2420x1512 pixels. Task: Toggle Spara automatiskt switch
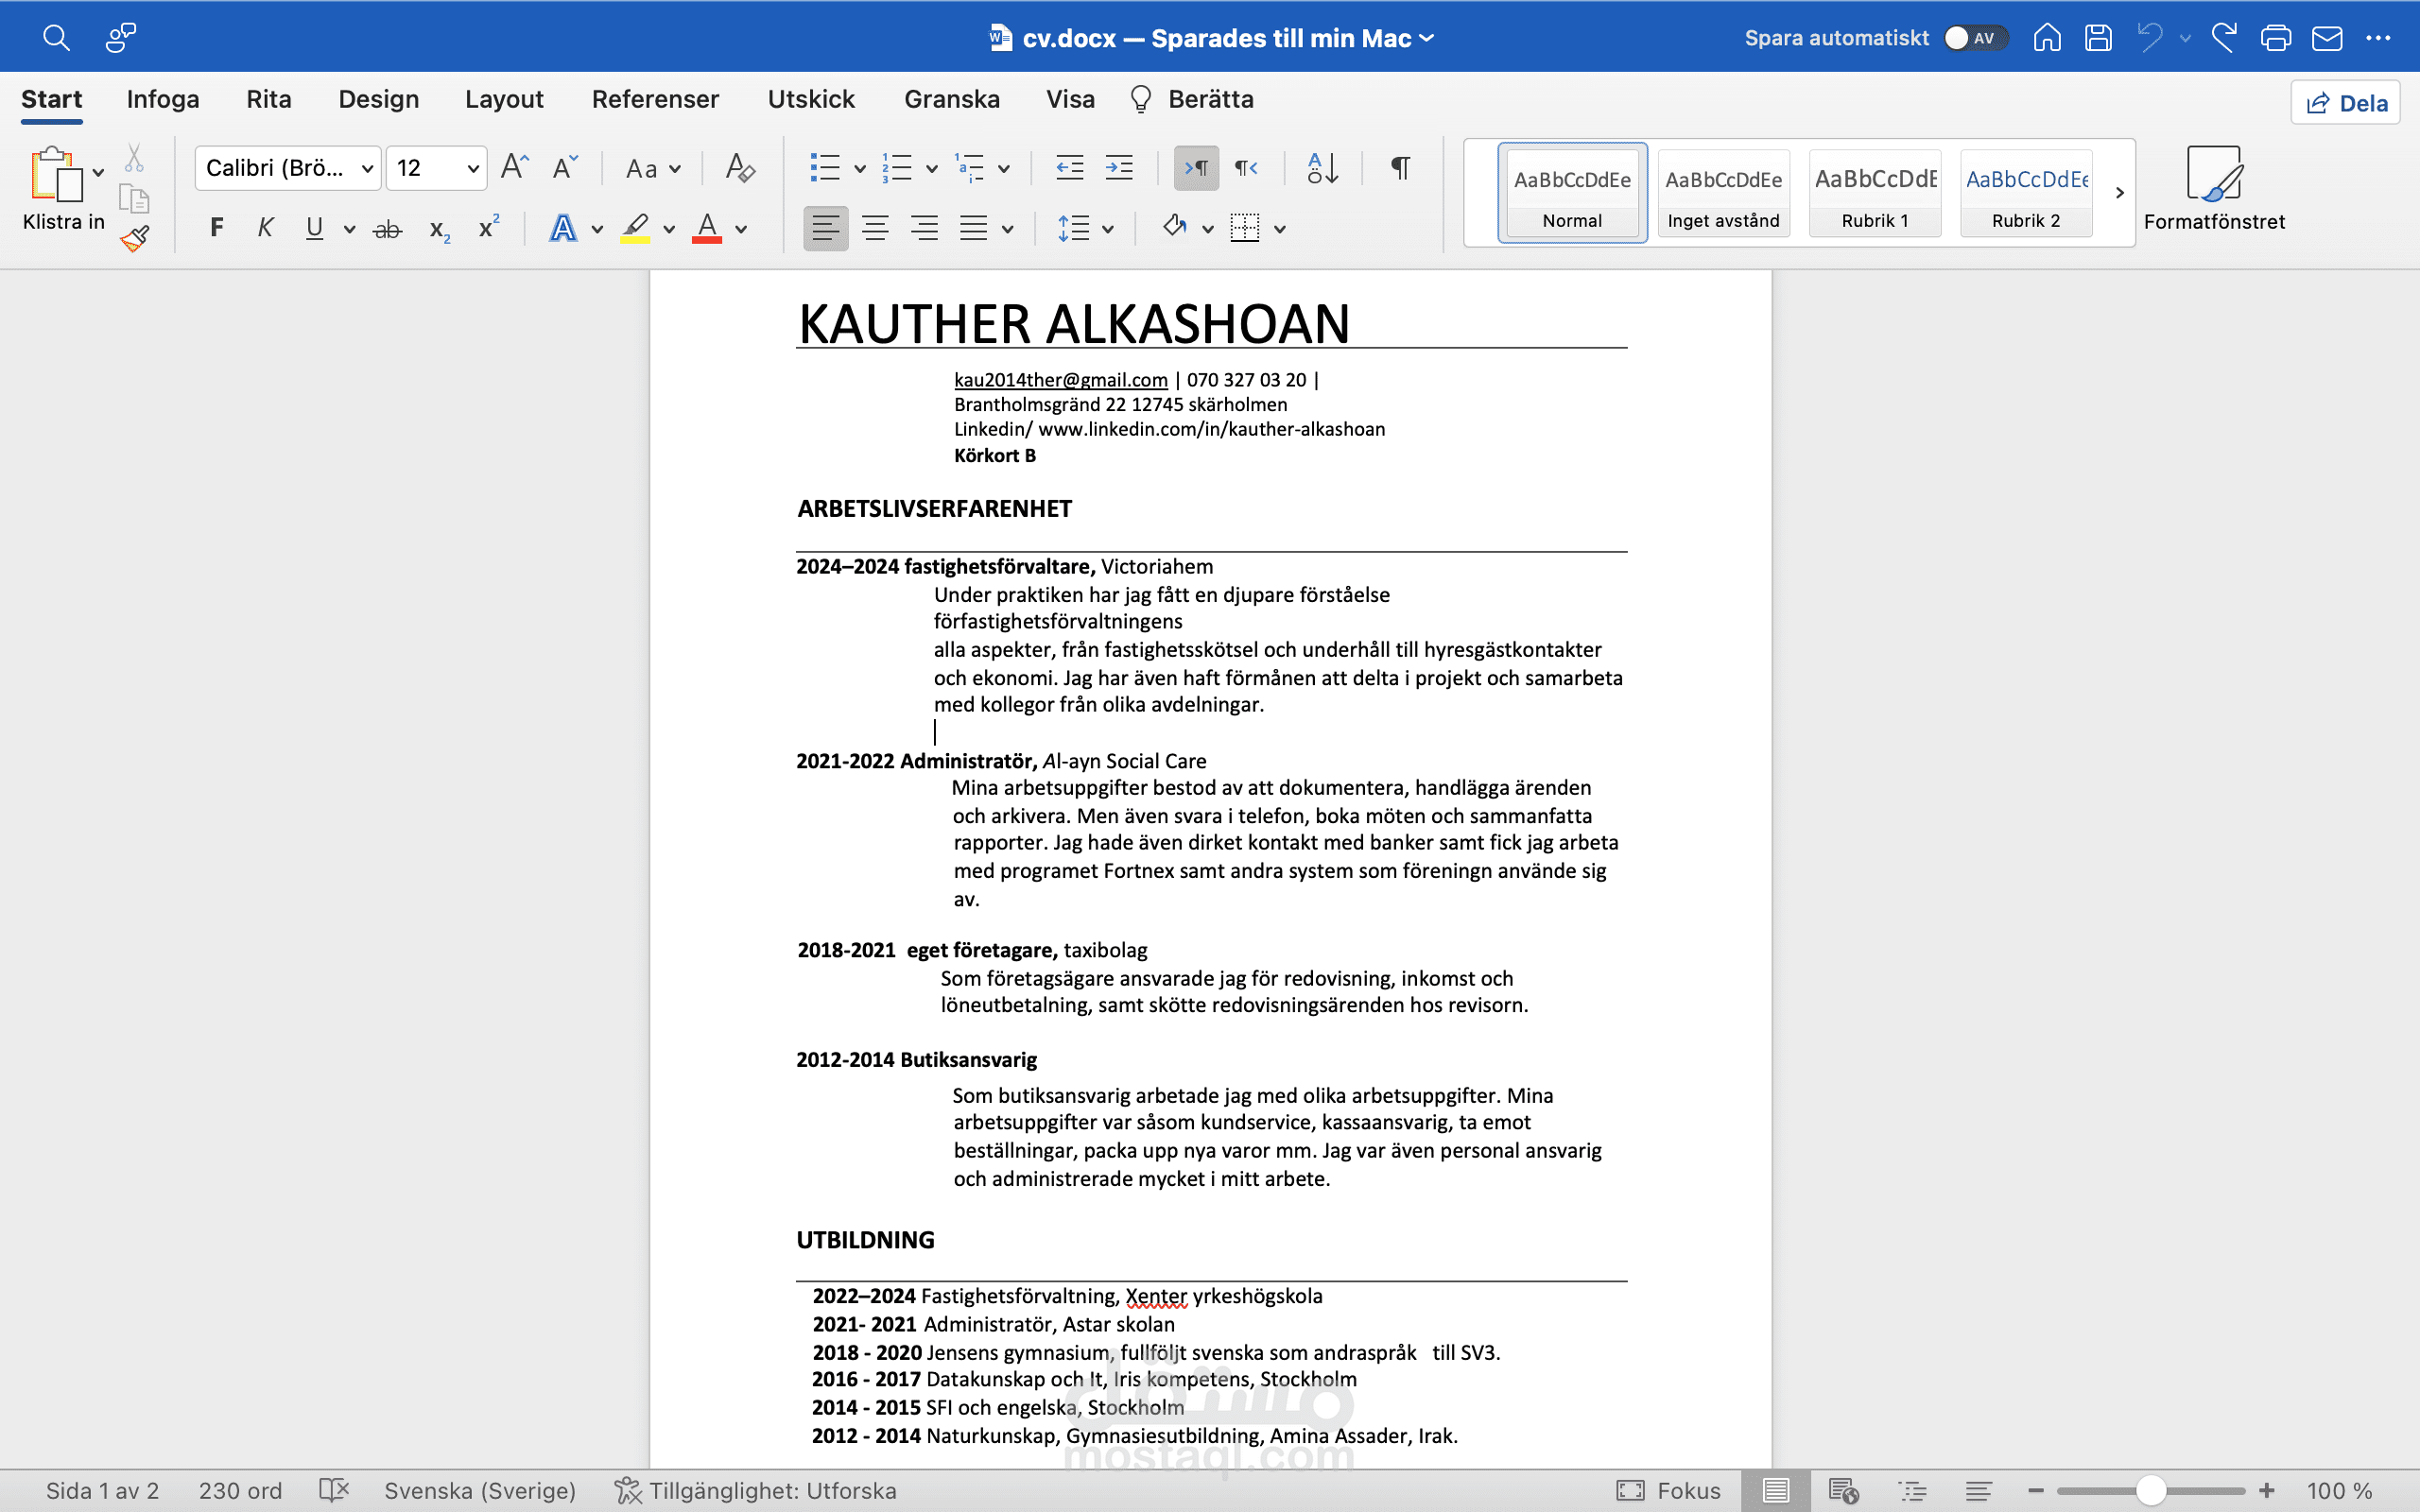click(x=1974, y=38)
